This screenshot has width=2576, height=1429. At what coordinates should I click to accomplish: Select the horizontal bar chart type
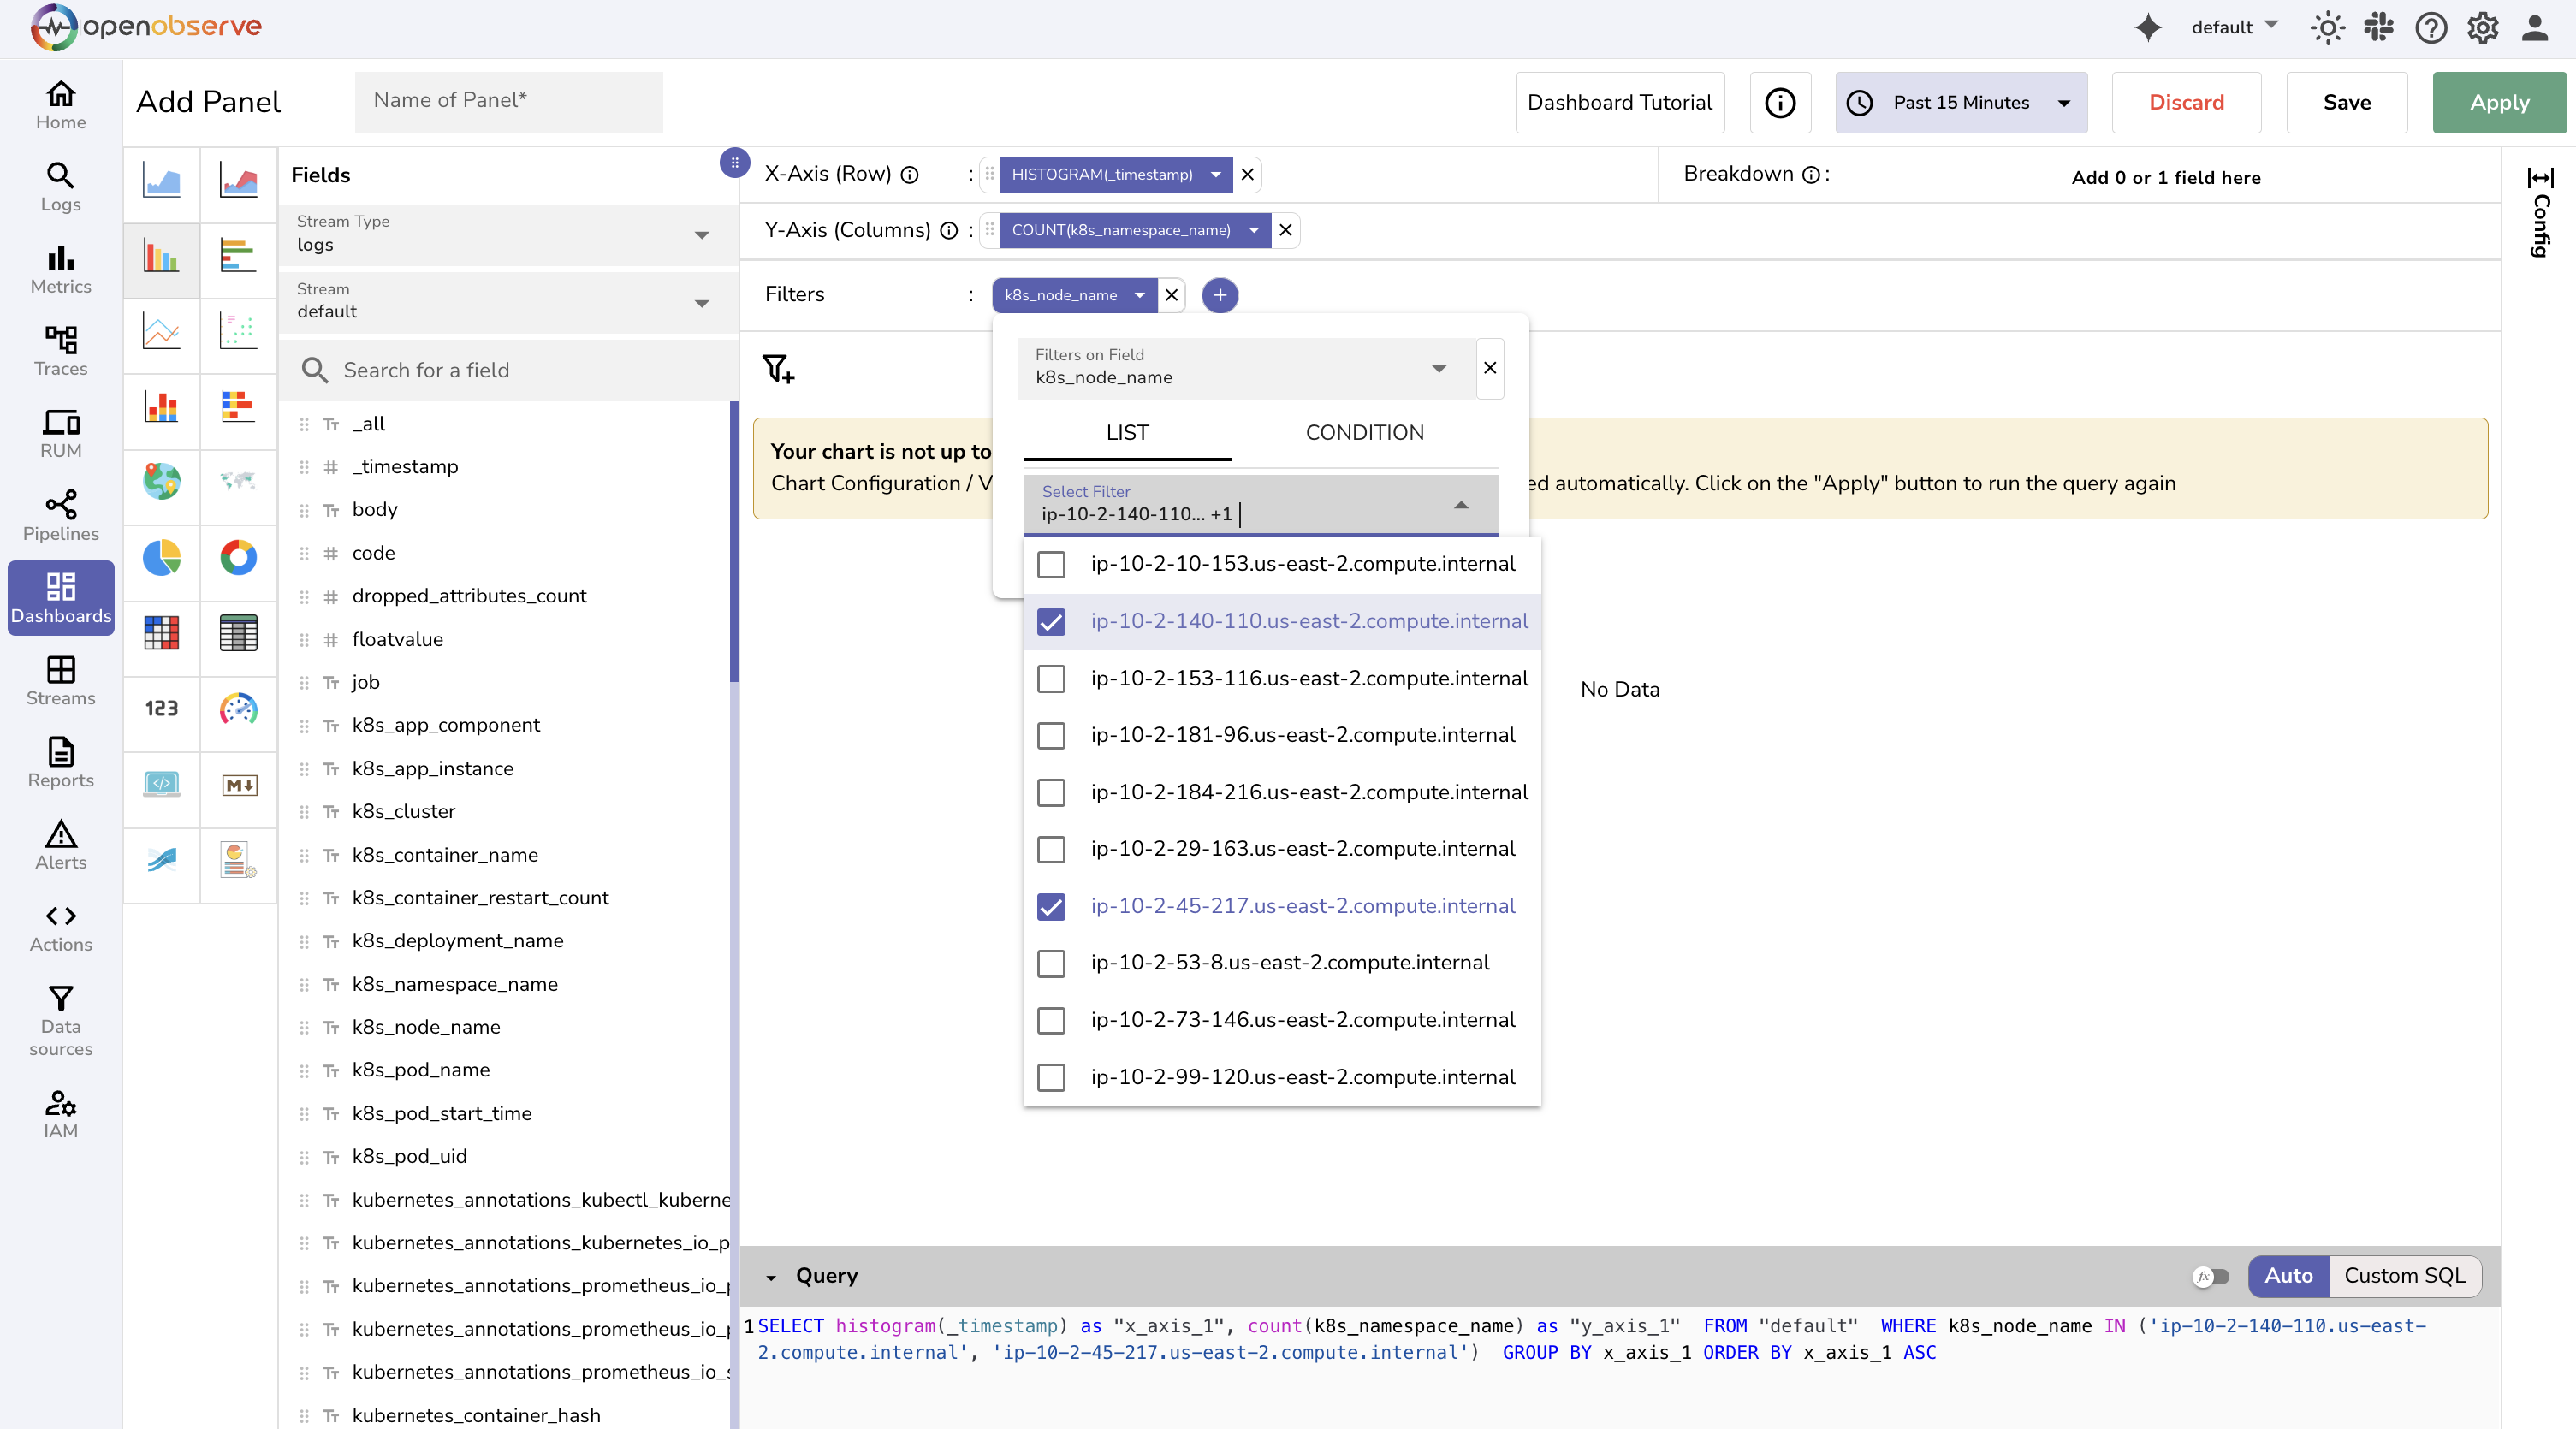tap(239, 256)
